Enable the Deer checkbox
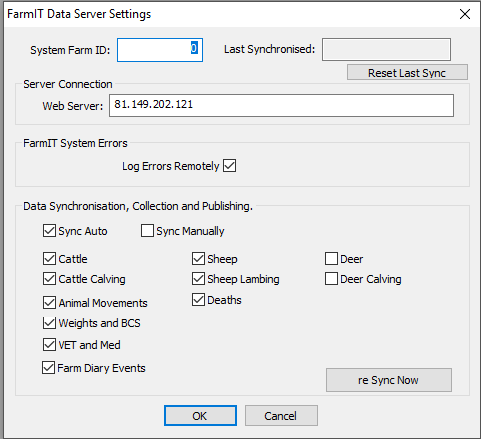The image size is (481, 441). pyautogui.click(x=331, y=259)
